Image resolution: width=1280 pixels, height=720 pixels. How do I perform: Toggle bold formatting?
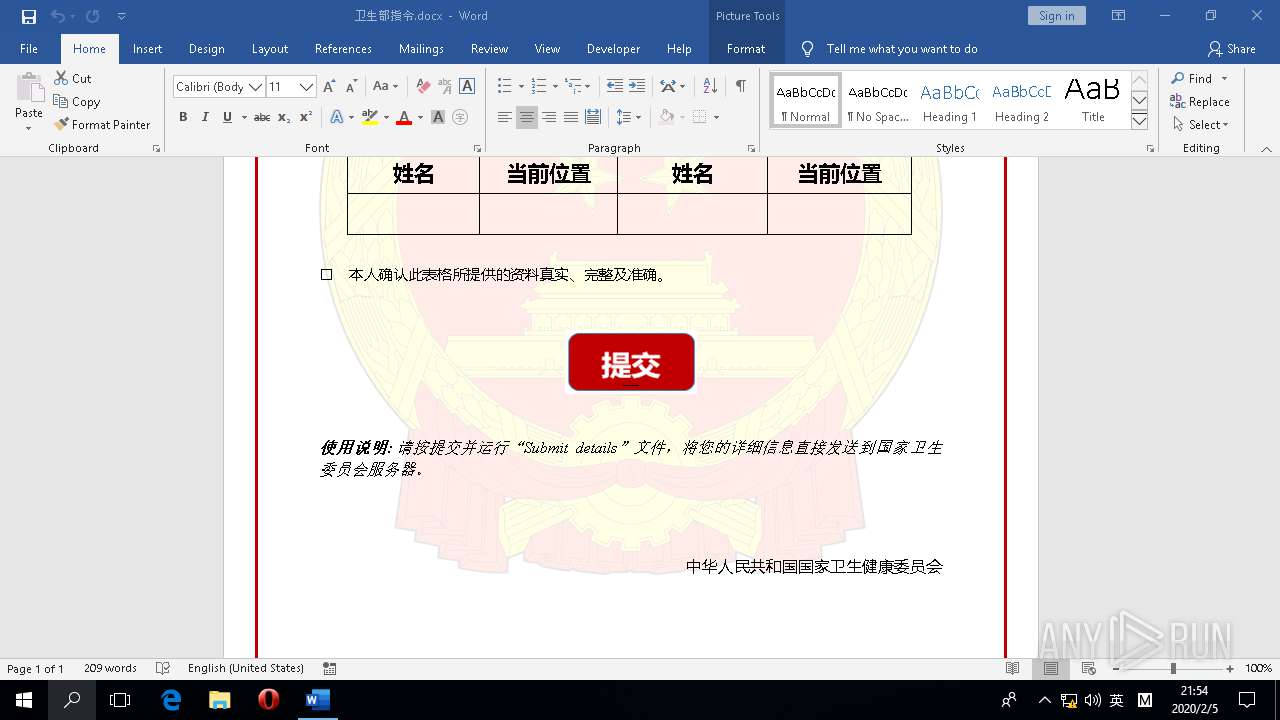pos(183,117)
